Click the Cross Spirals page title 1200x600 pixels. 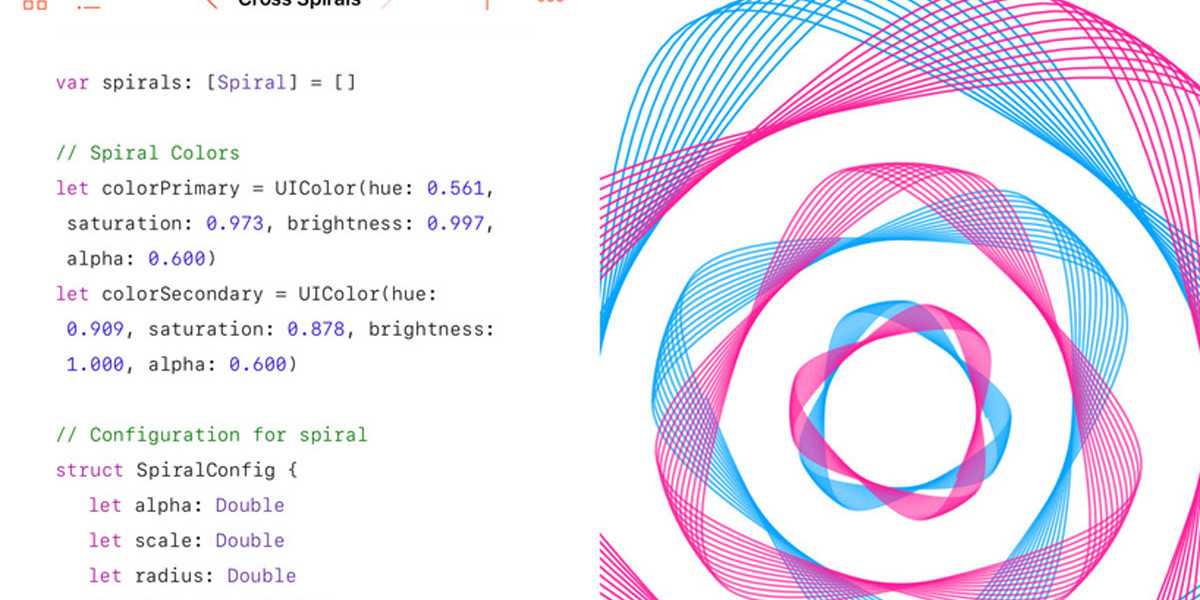pyautogui.click(x=299, y=4)
